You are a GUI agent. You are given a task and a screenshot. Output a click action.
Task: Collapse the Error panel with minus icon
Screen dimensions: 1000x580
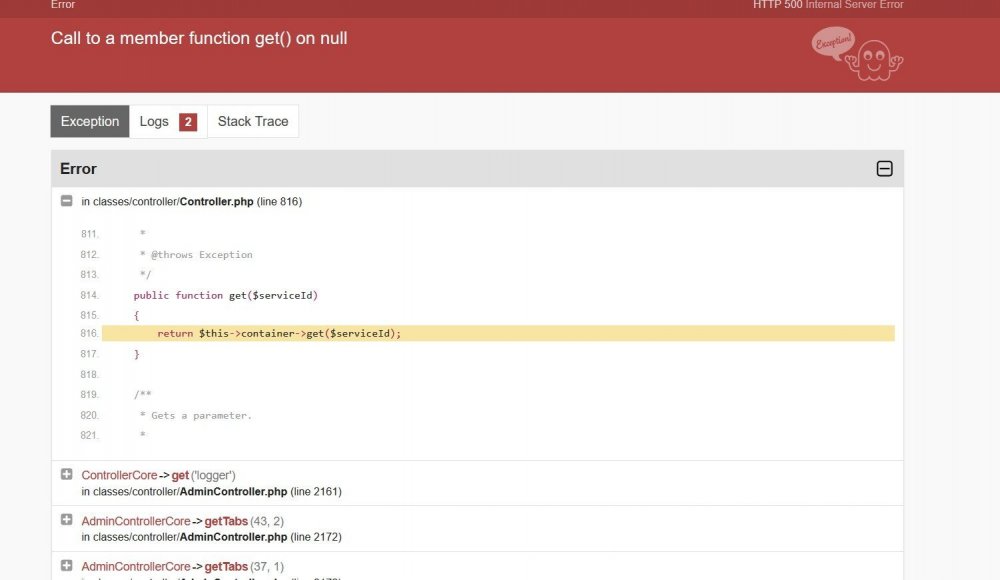click(884, 168)
